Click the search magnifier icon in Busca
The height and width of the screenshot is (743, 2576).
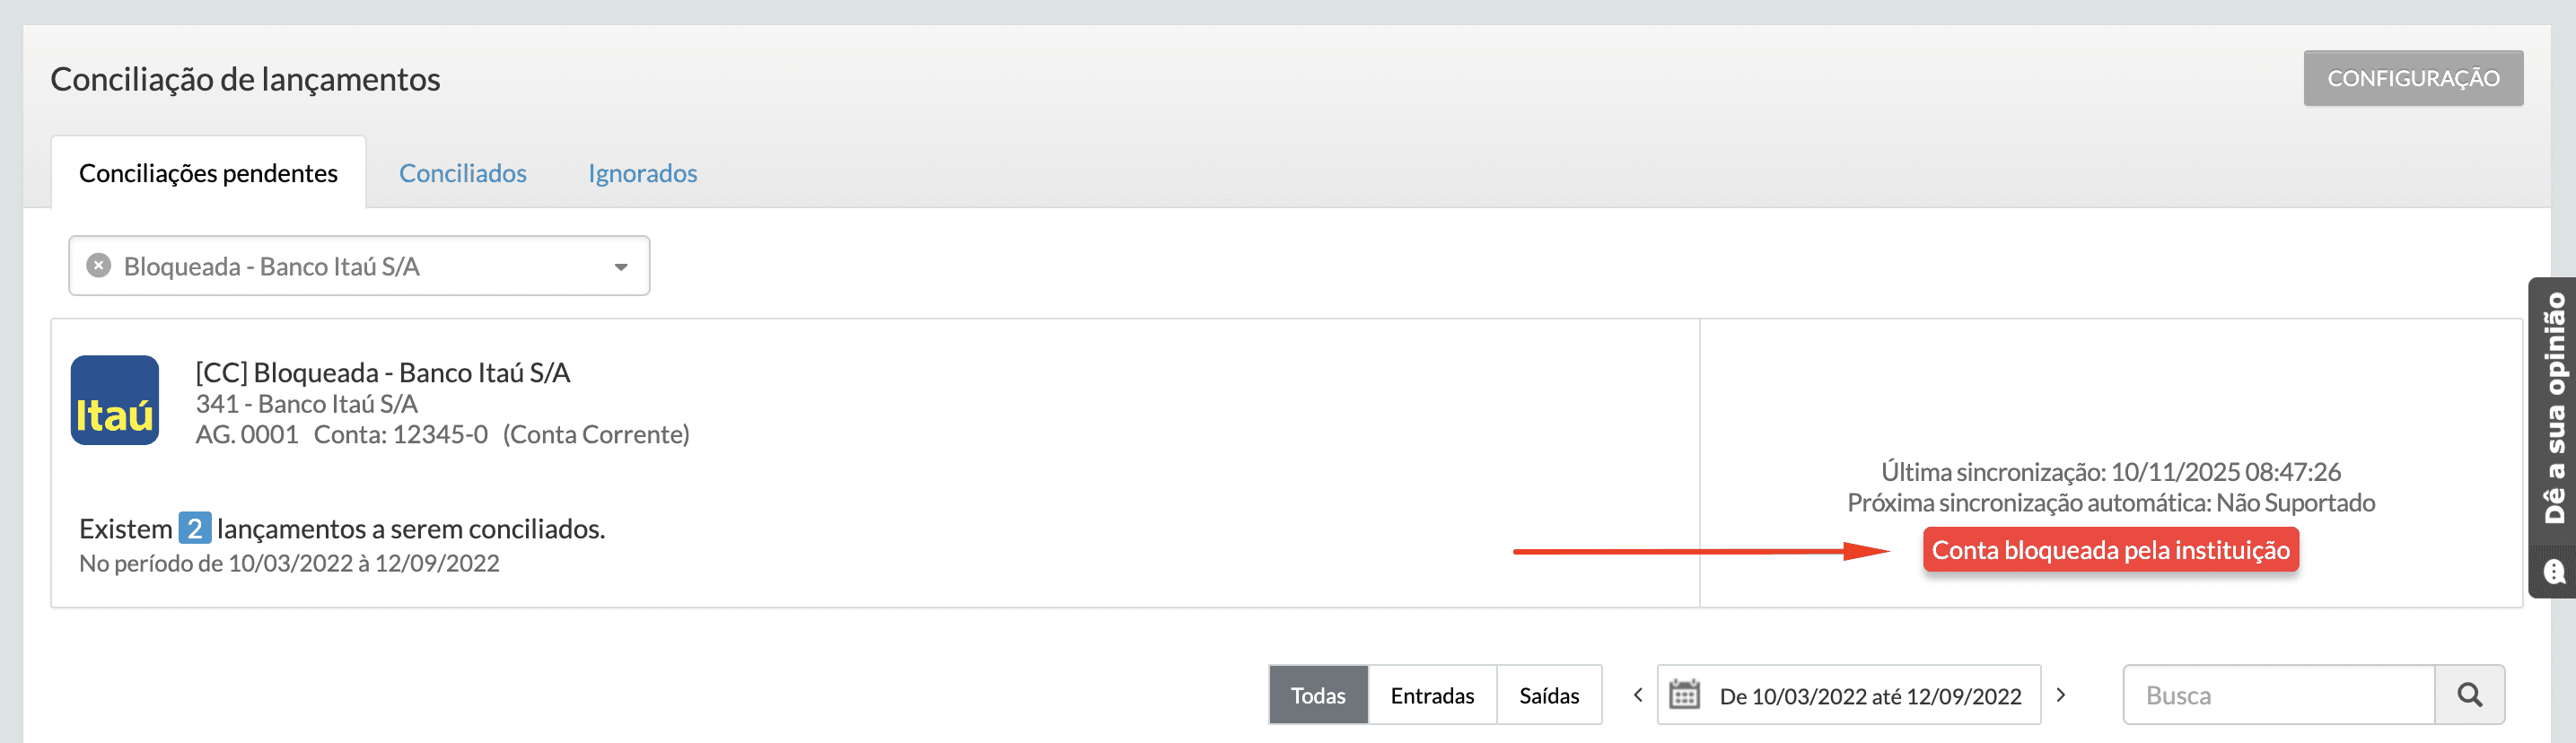click(x=2470, y=694)
